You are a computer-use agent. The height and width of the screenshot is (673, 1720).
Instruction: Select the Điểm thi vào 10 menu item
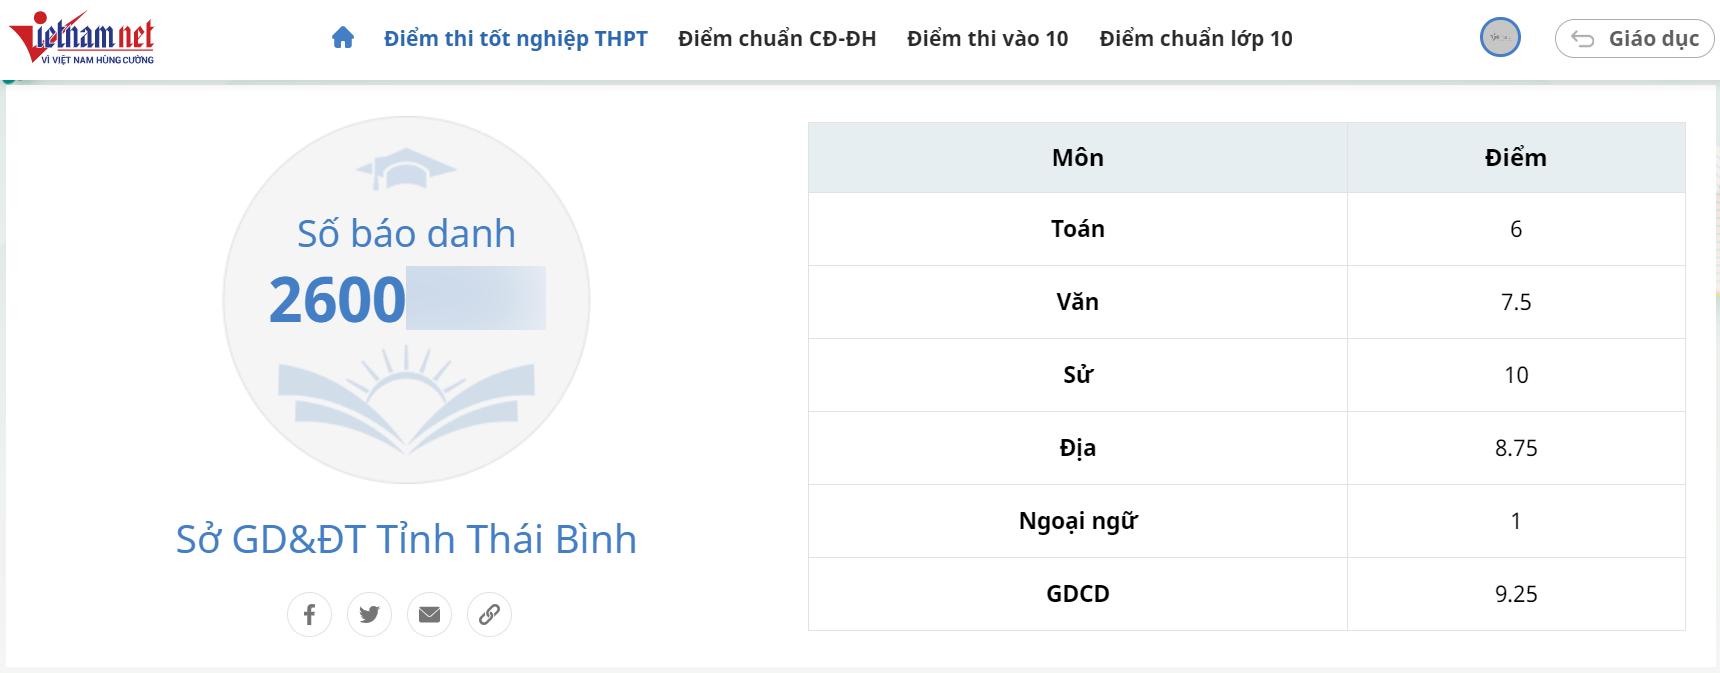[986, 38]
